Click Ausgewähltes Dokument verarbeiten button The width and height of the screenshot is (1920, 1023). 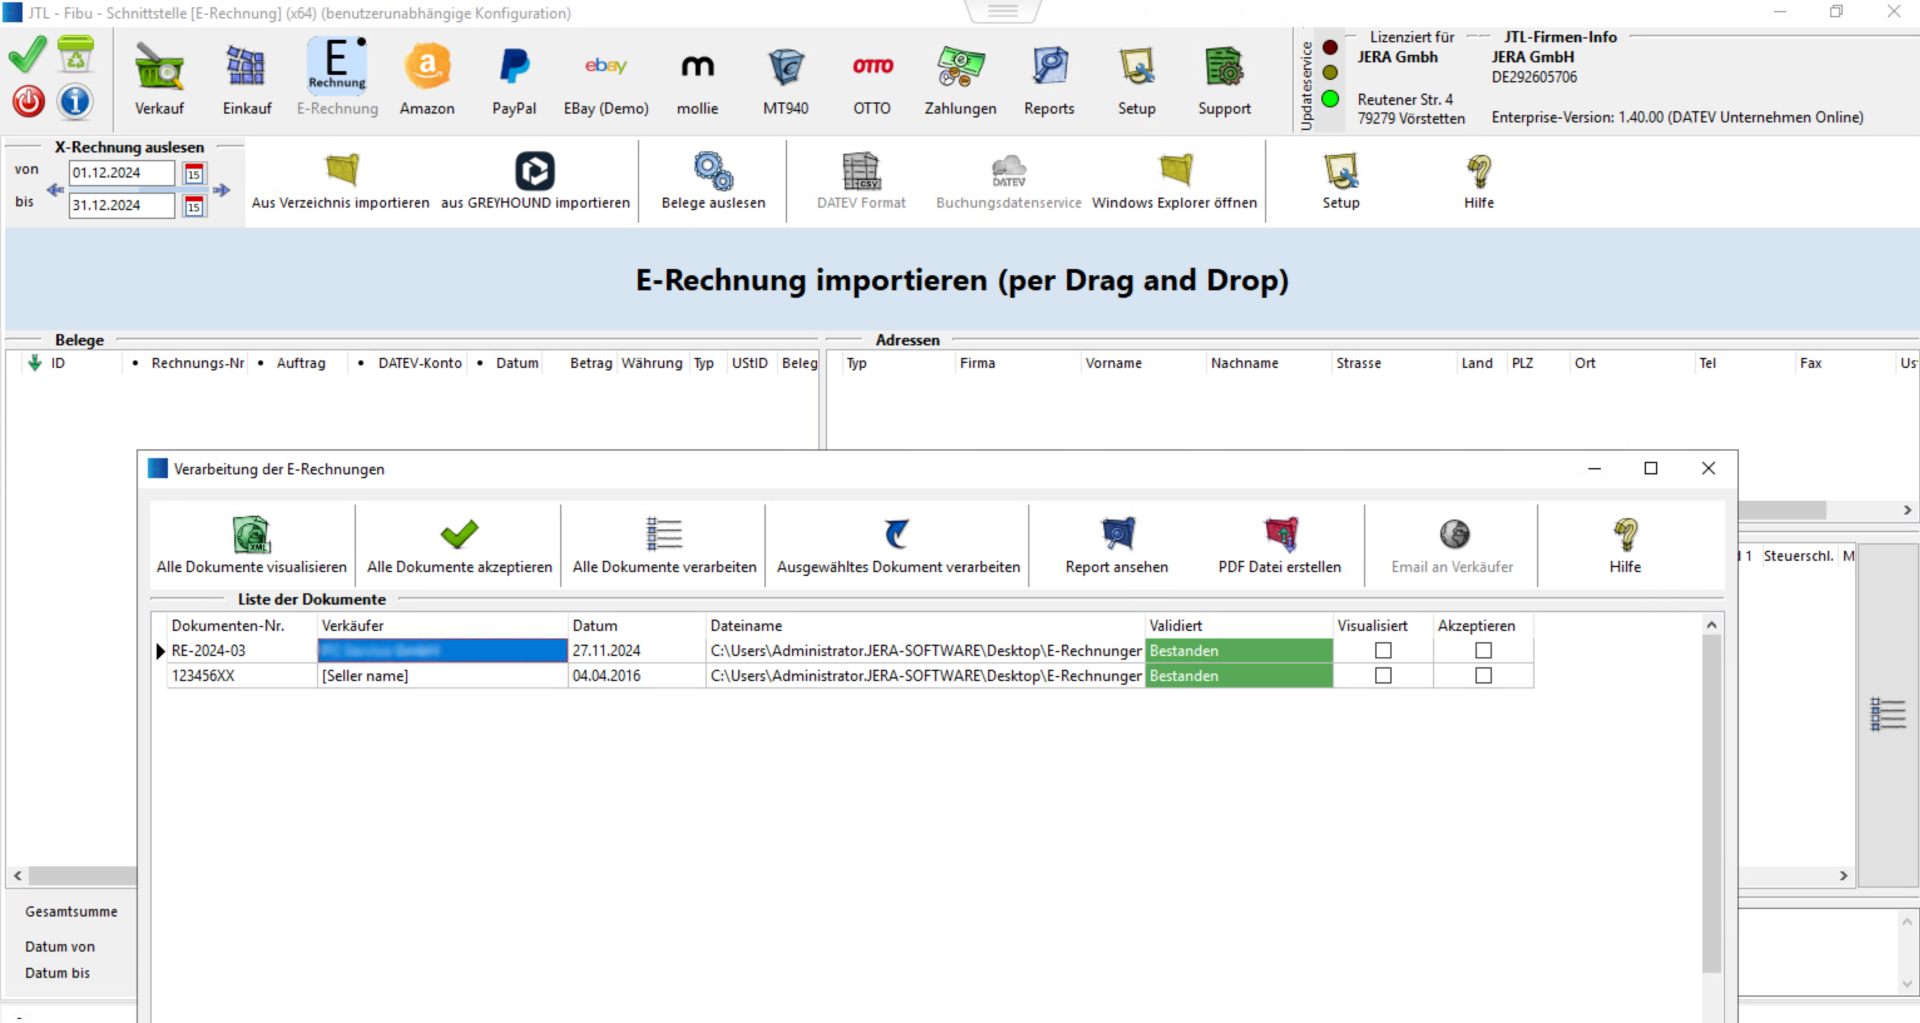point(898,543)
